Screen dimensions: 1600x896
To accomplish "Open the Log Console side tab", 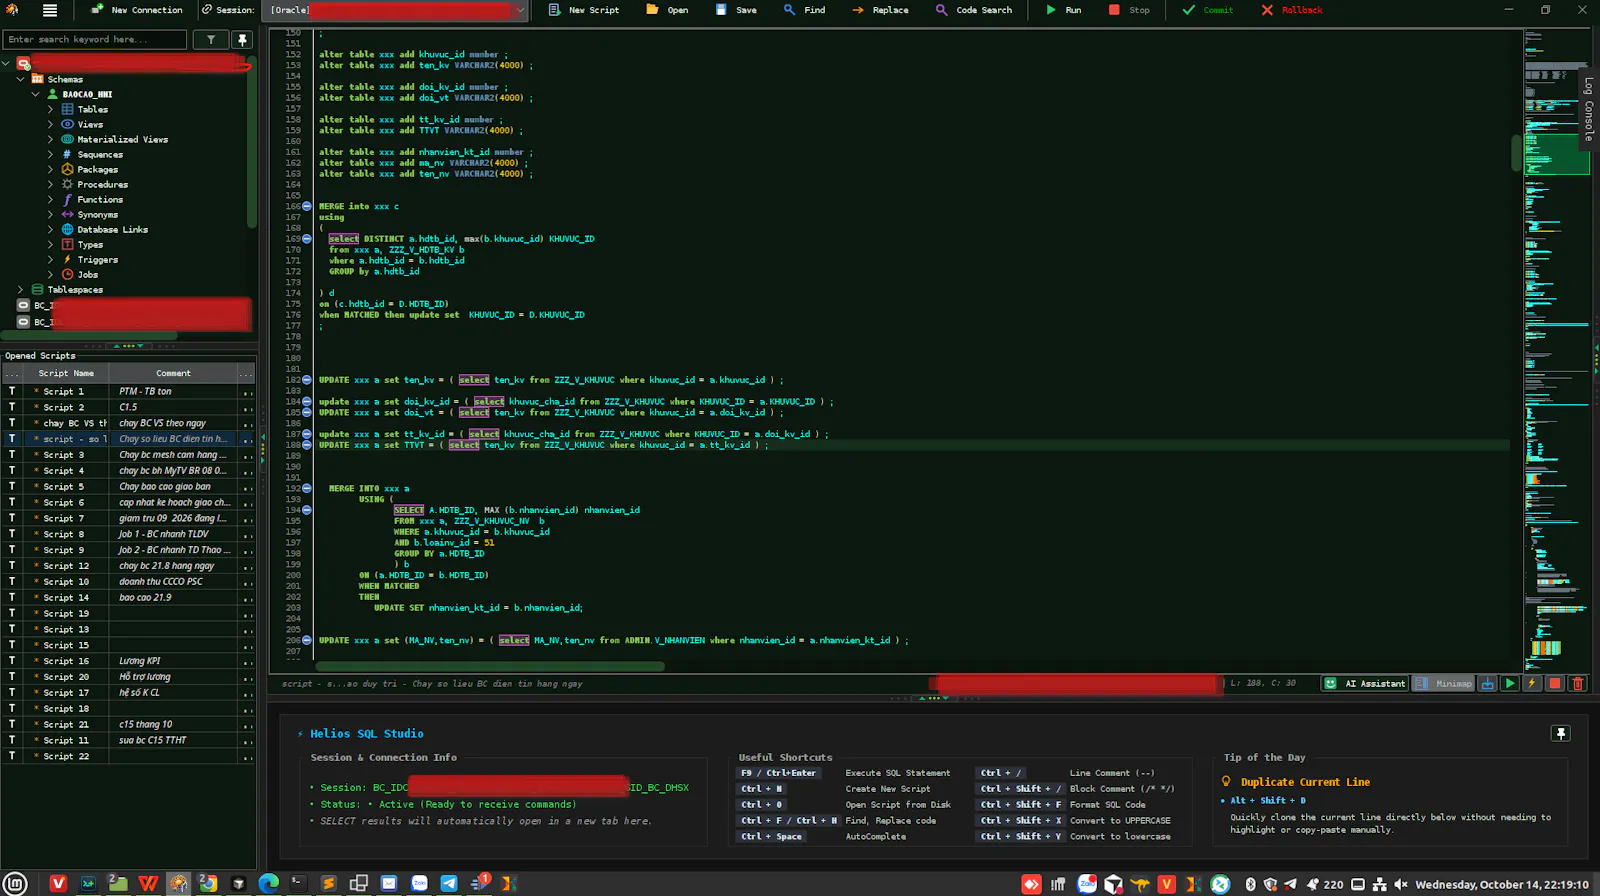I will pos(1588,108).
